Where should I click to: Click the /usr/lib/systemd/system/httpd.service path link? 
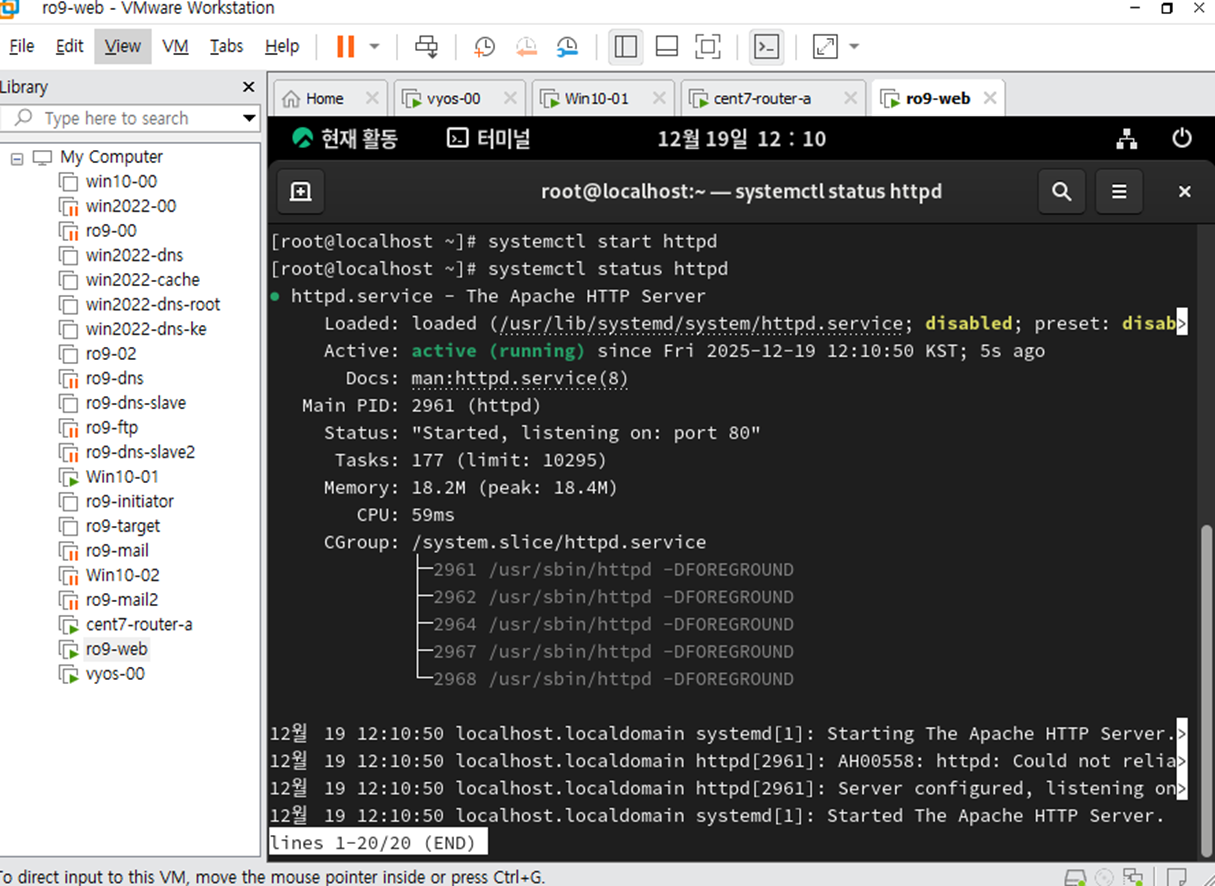pyautogui.click(x=703, y=323)
